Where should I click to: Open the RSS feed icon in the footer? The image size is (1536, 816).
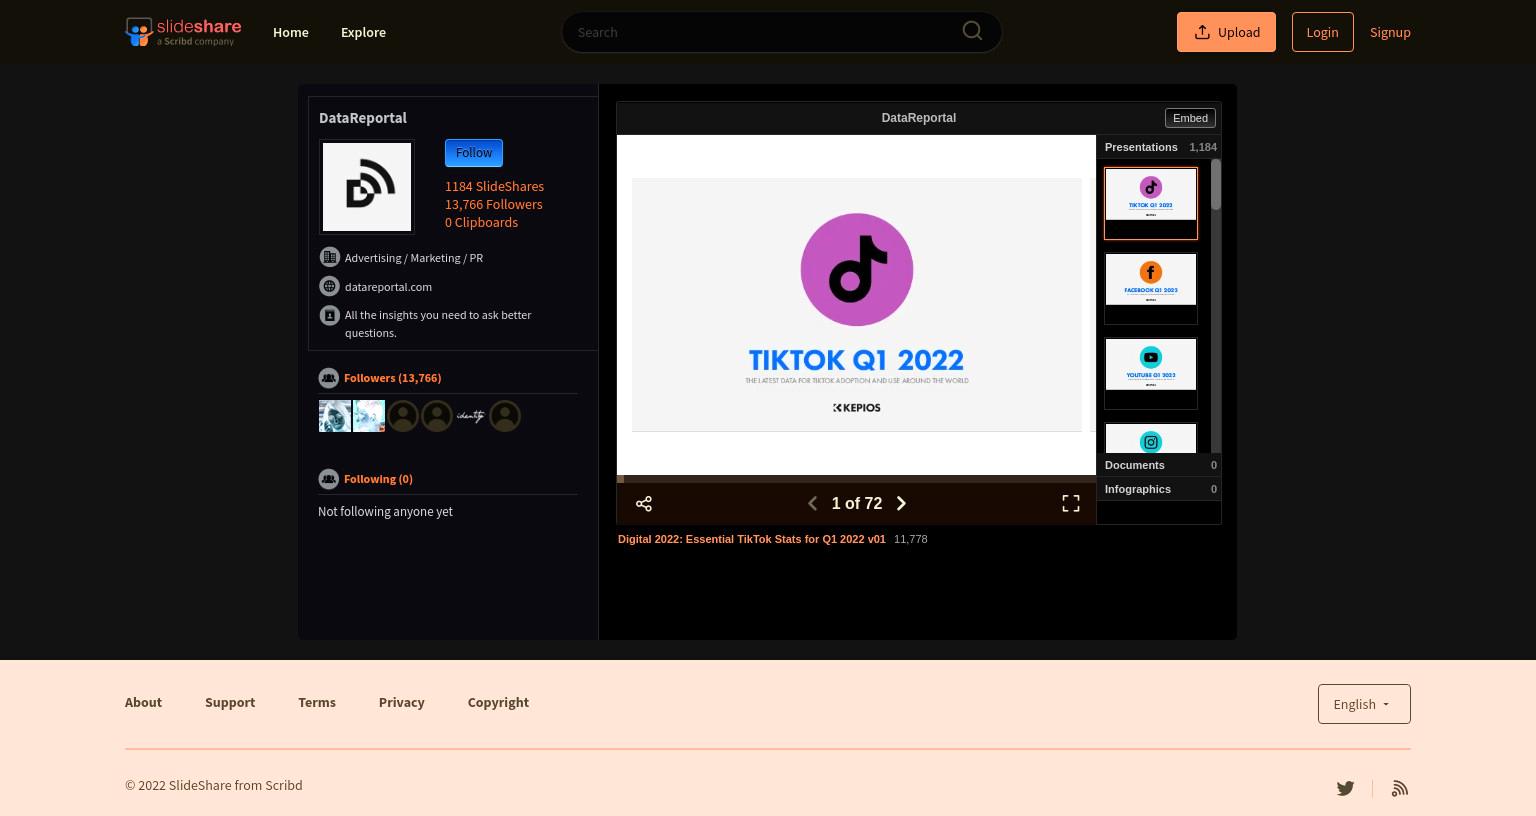(1400, 788)
